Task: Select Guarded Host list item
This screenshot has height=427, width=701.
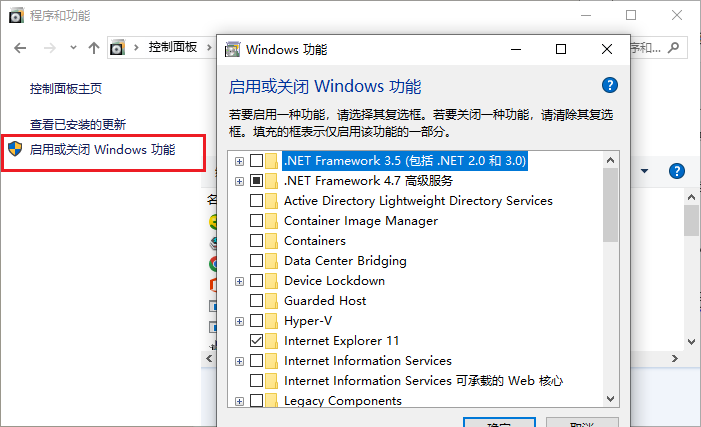Action: [x=325, y=300]
